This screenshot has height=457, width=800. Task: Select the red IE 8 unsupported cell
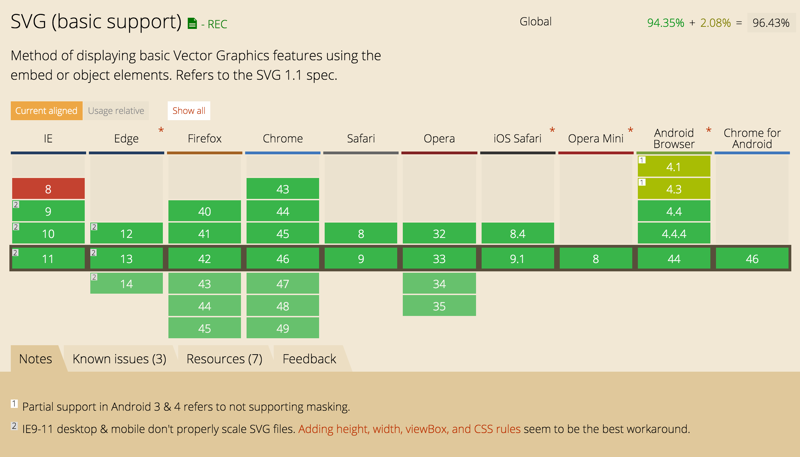48,189
